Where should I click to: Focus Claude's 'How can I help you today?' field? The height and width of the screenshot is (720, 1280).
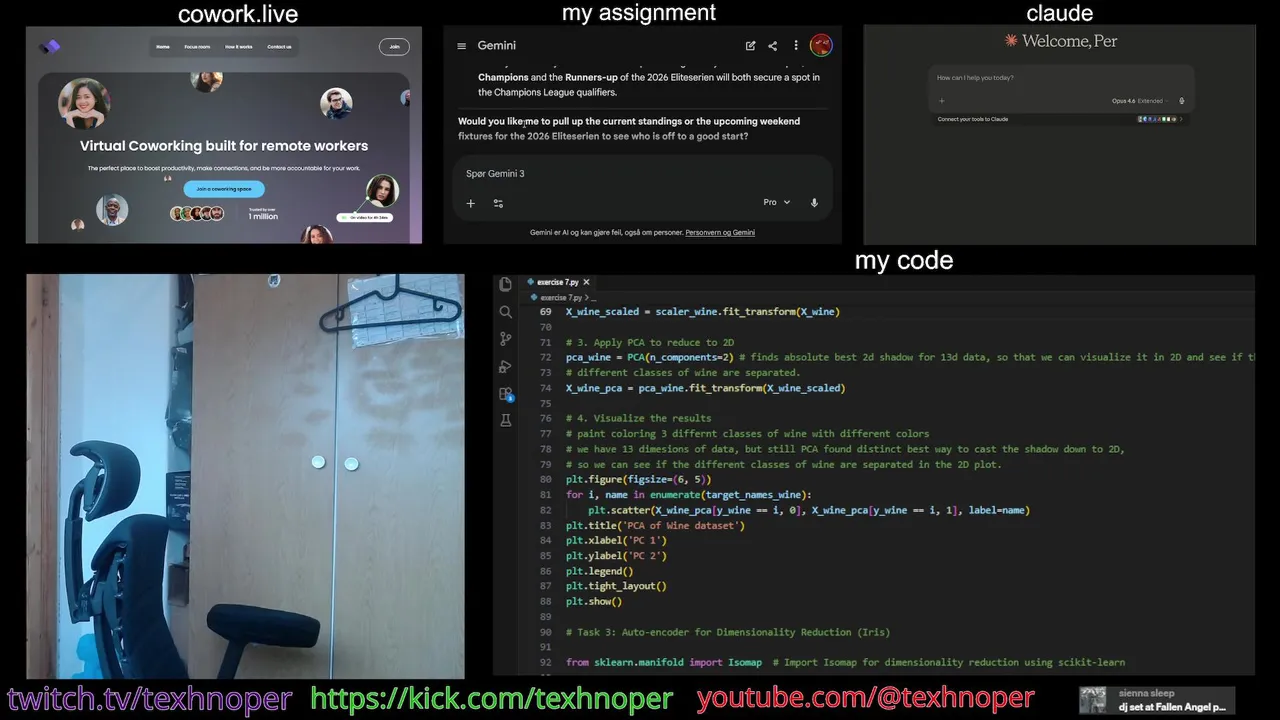point(1060,78)
